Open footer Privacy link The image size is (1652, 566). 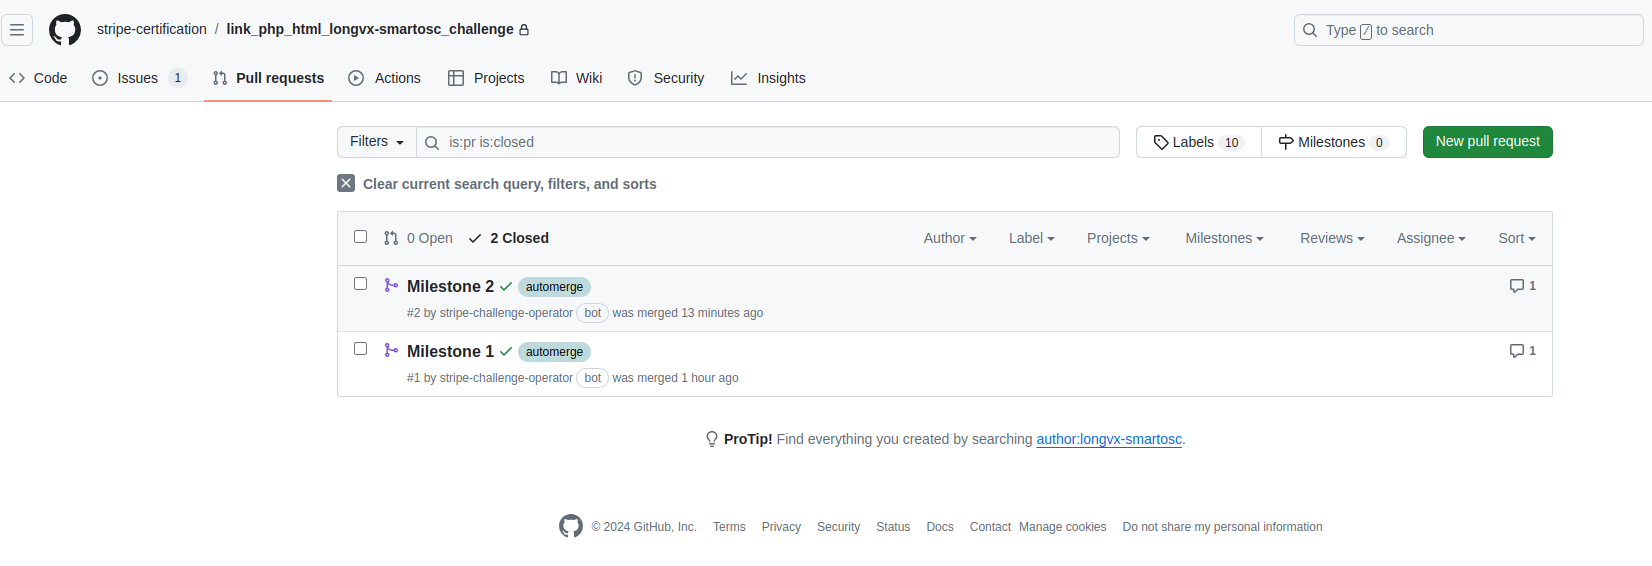[781, 527]
